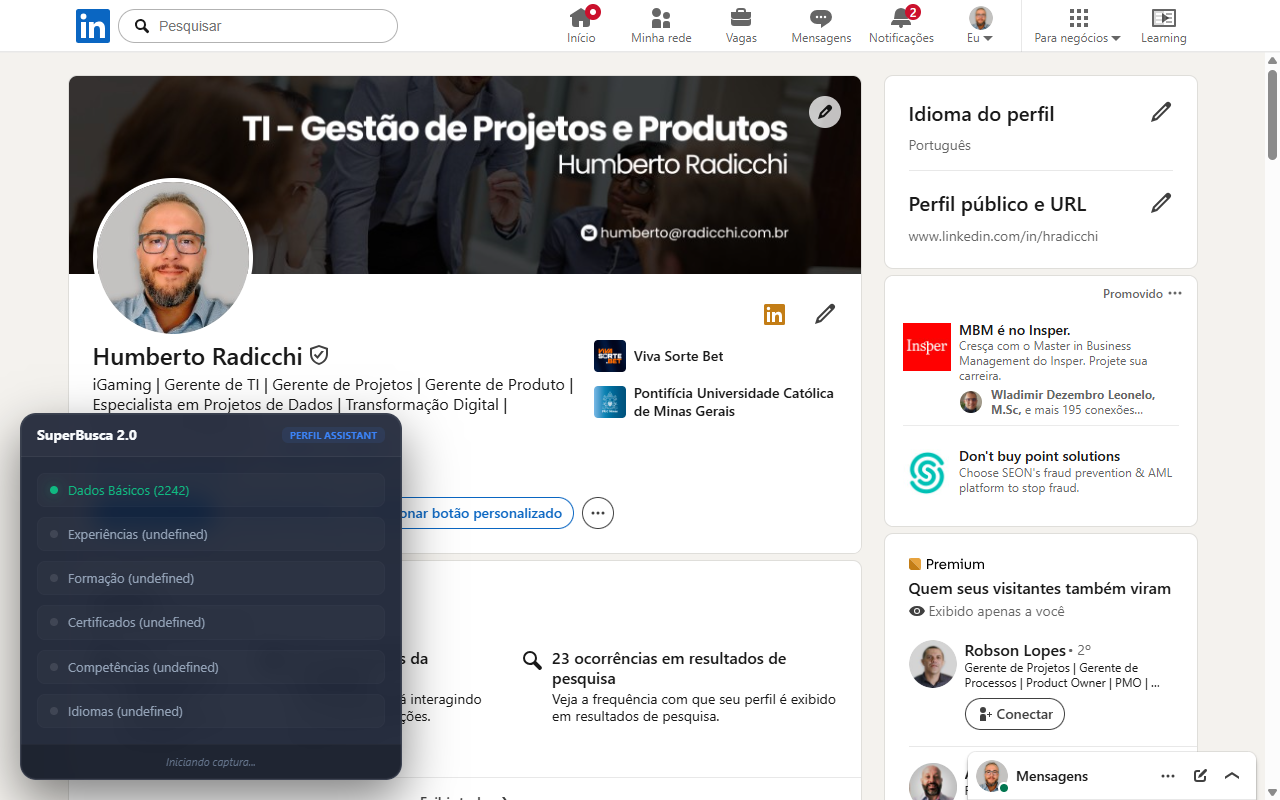Edit Perfil público e URL pencil icon

[1160, 202]
